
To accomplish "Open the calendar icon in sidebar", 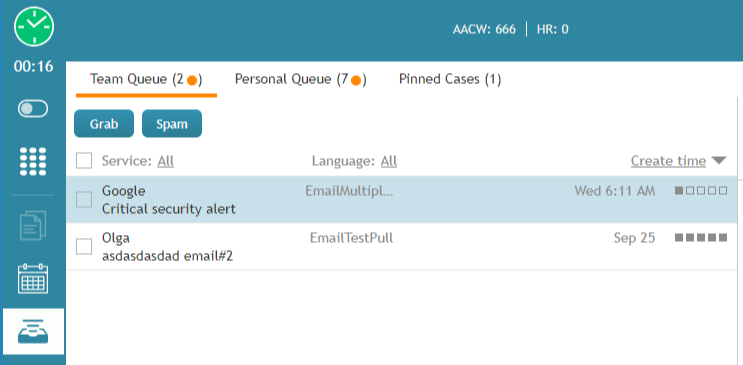I will [33, 279].
